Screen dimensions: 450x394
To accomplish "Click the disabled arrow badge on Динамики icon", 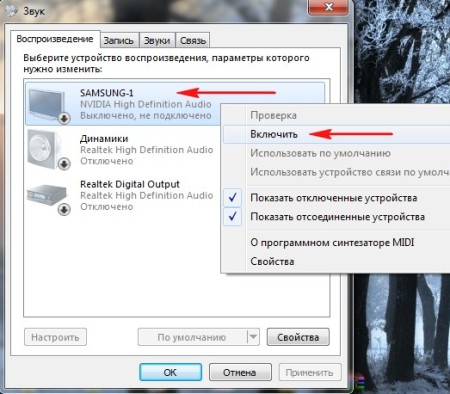I will point(64,164).
